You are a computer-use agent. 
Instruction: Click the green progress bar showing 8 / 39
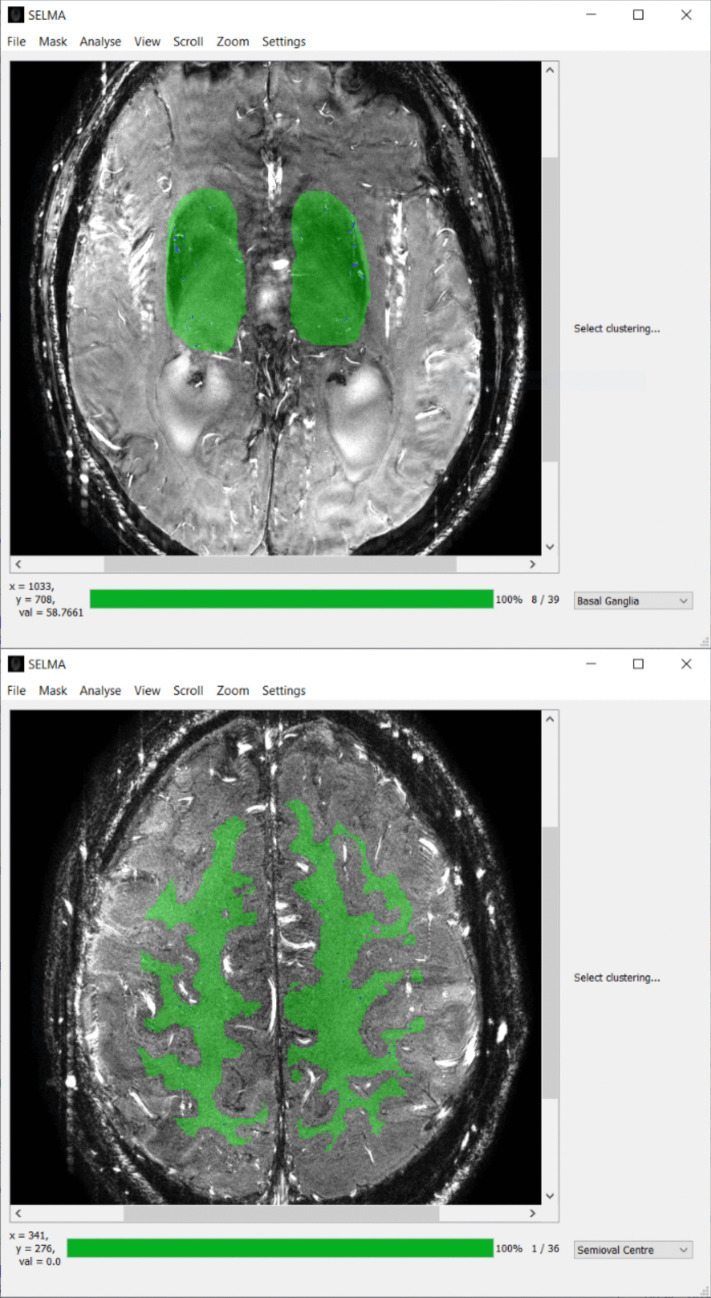(x=291, y=599)
